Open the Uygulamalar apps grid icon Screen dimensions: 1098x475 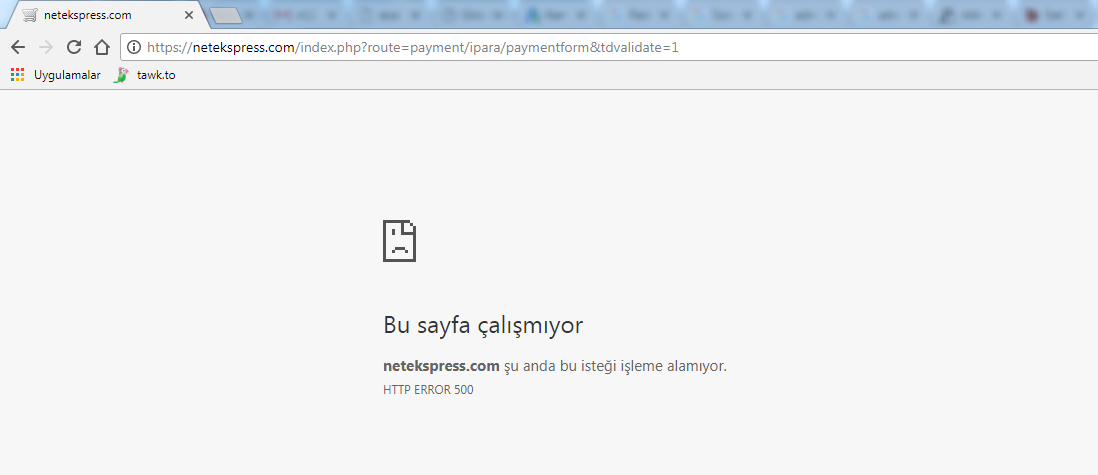point(18,75)
